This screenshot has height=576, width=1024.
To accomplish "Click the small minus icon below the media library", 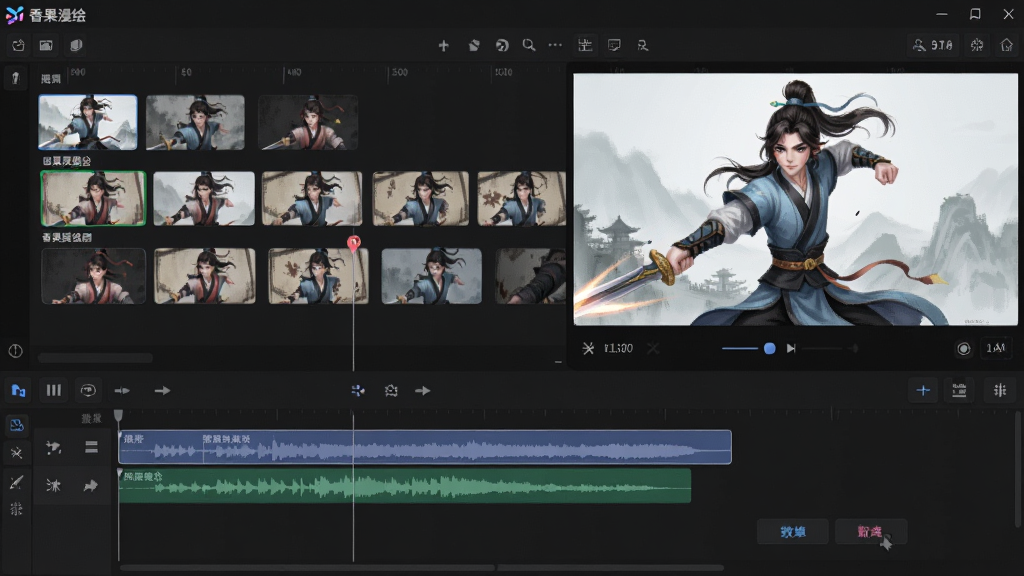I will 558,361.
